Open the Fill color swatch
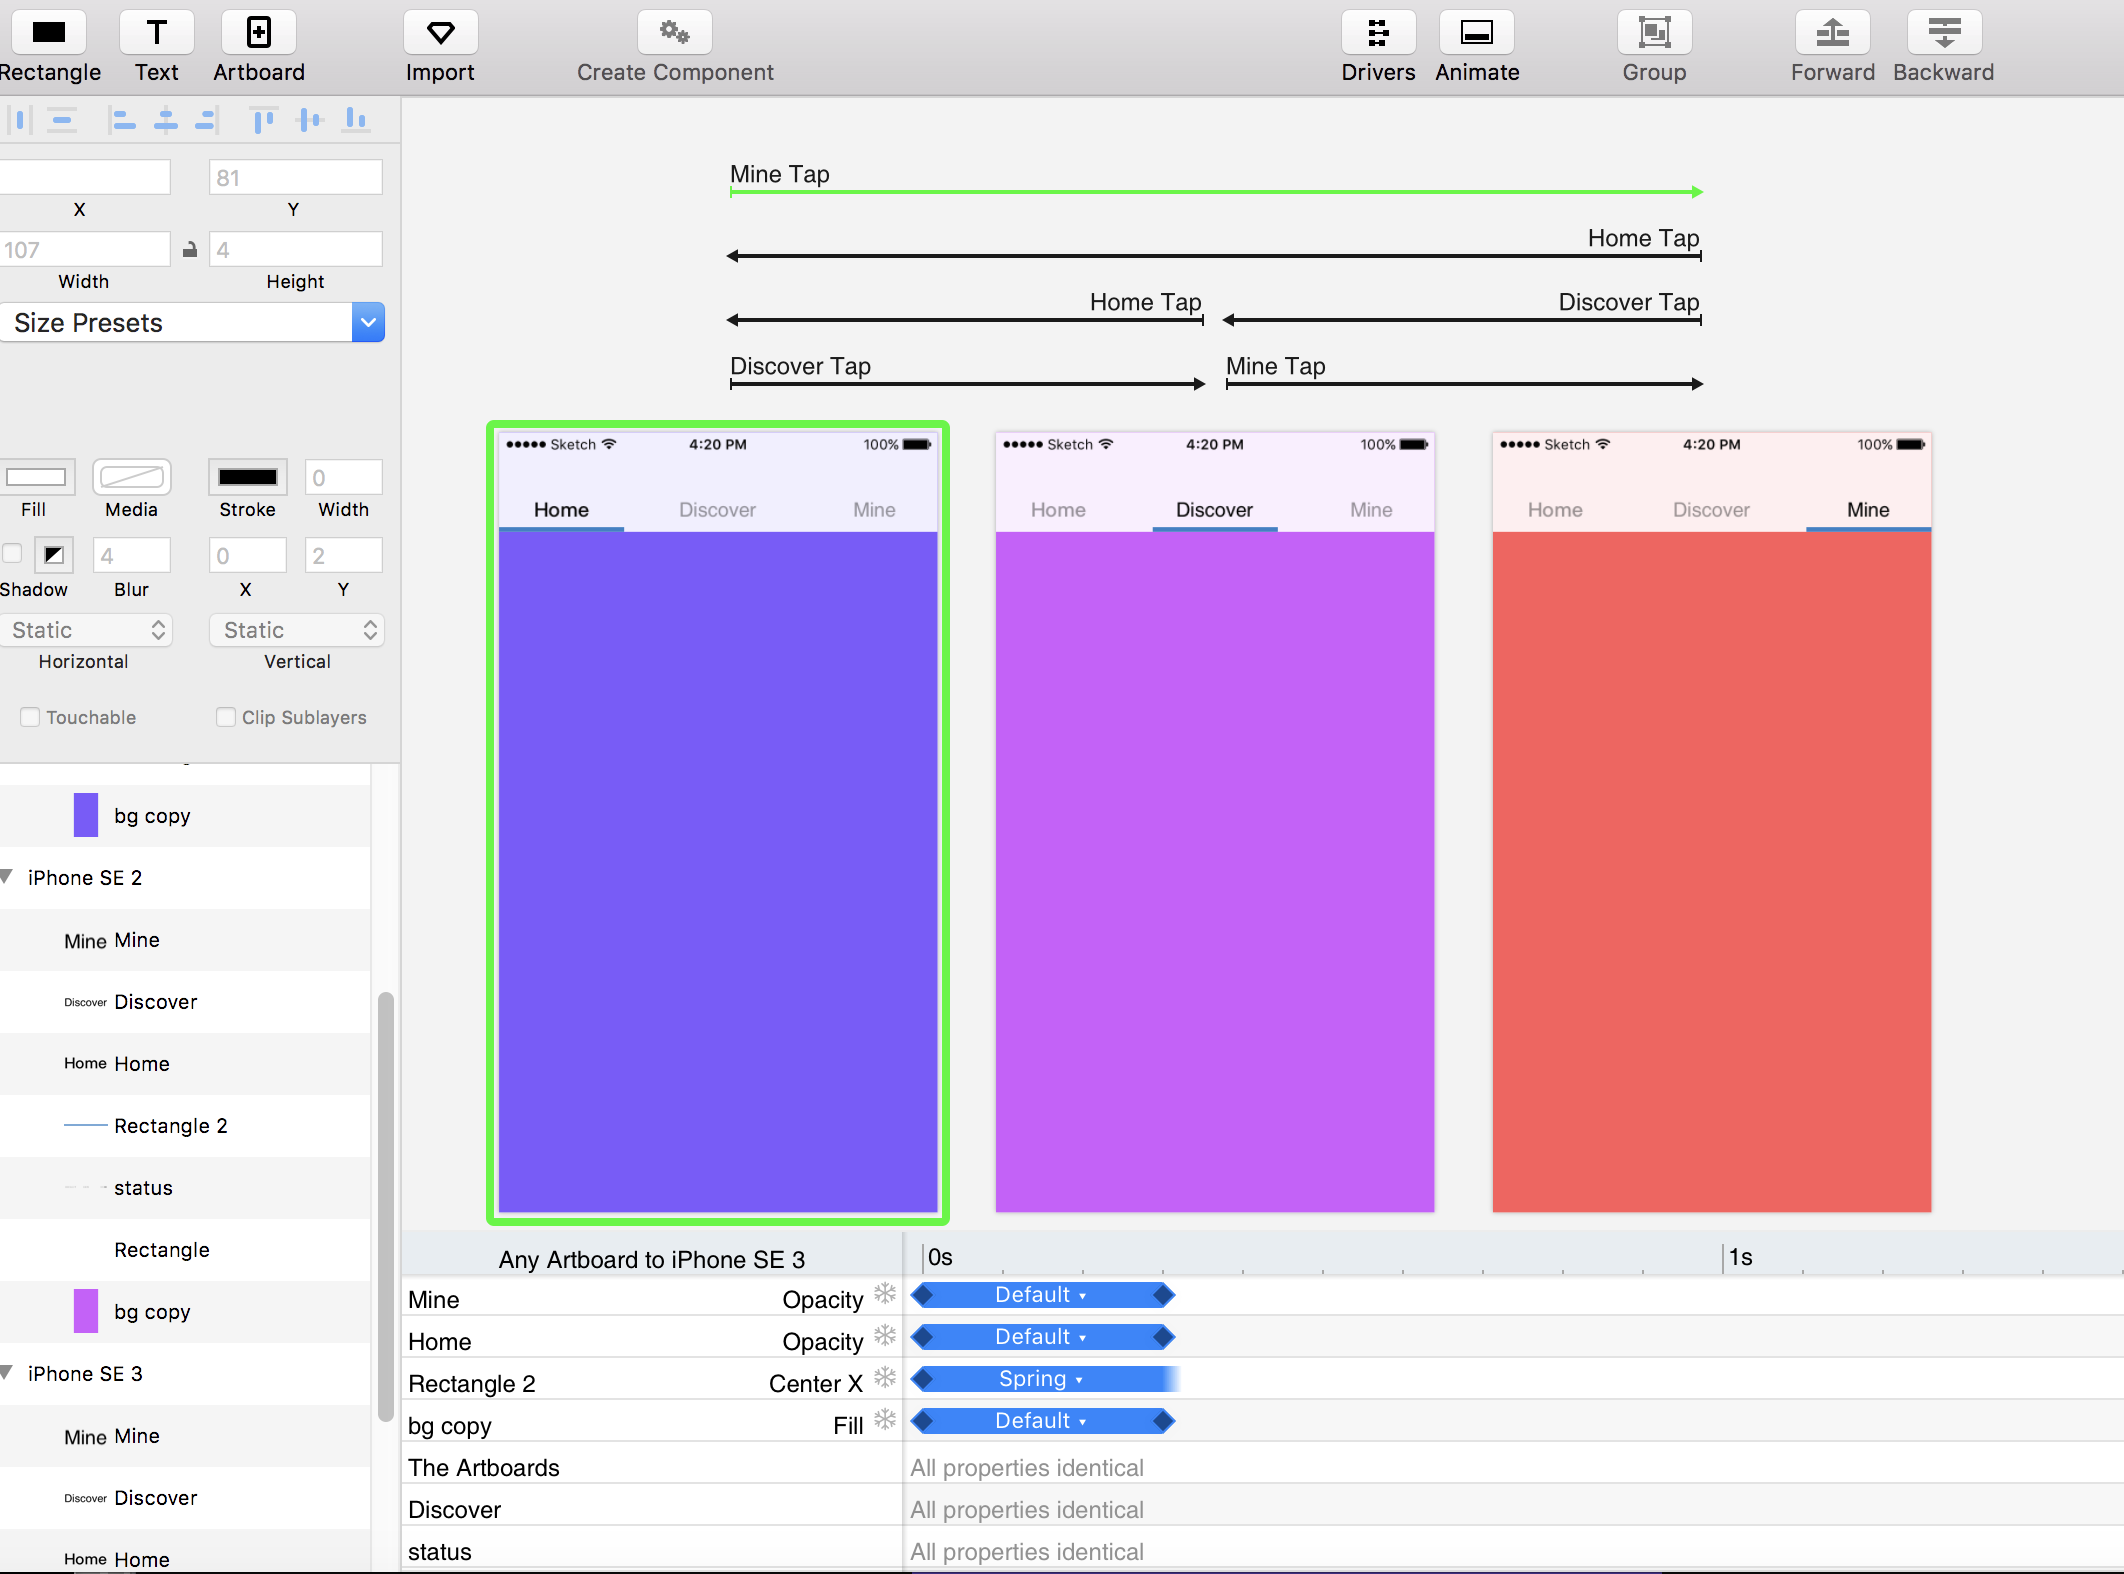 coord(36,477)
